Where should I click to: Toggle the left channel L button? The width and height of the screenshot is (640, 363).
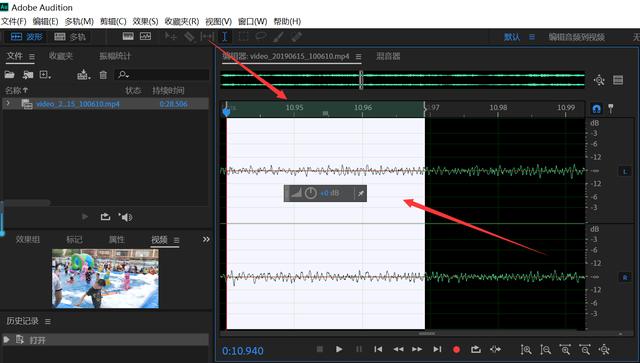pos(625,171)
